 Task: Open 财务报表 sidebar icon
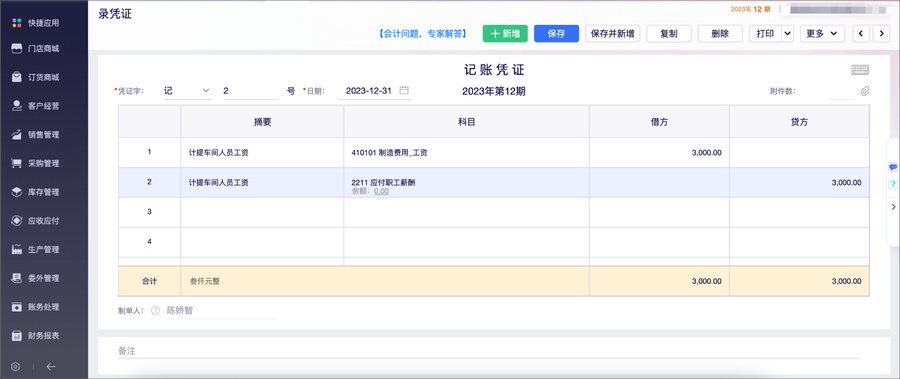pos(17,335)
